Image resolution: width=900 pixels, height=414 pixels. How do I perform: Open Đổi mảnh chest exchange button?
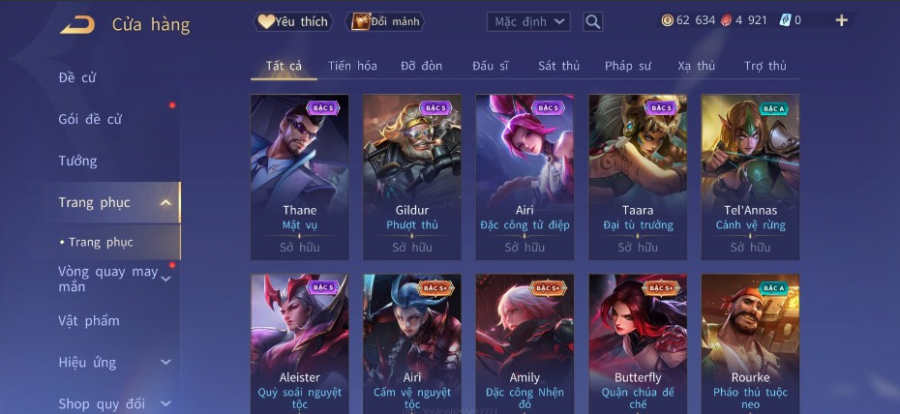[x=385, y=22]
